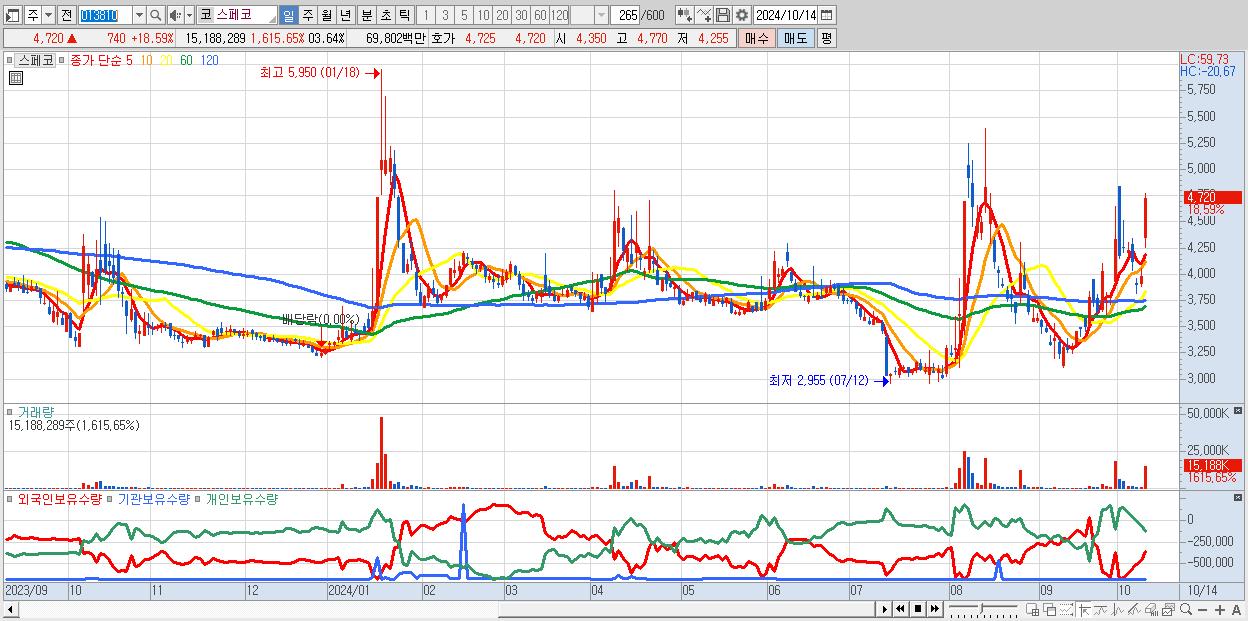Click the window layout icon at top-left
The width and height of the screenshot is (1248, 621).
[11, 15]
